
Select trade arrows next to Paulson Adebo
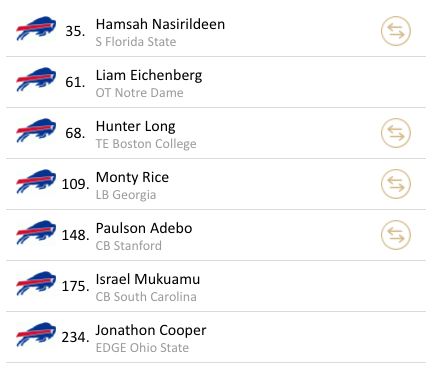[396, 235]
